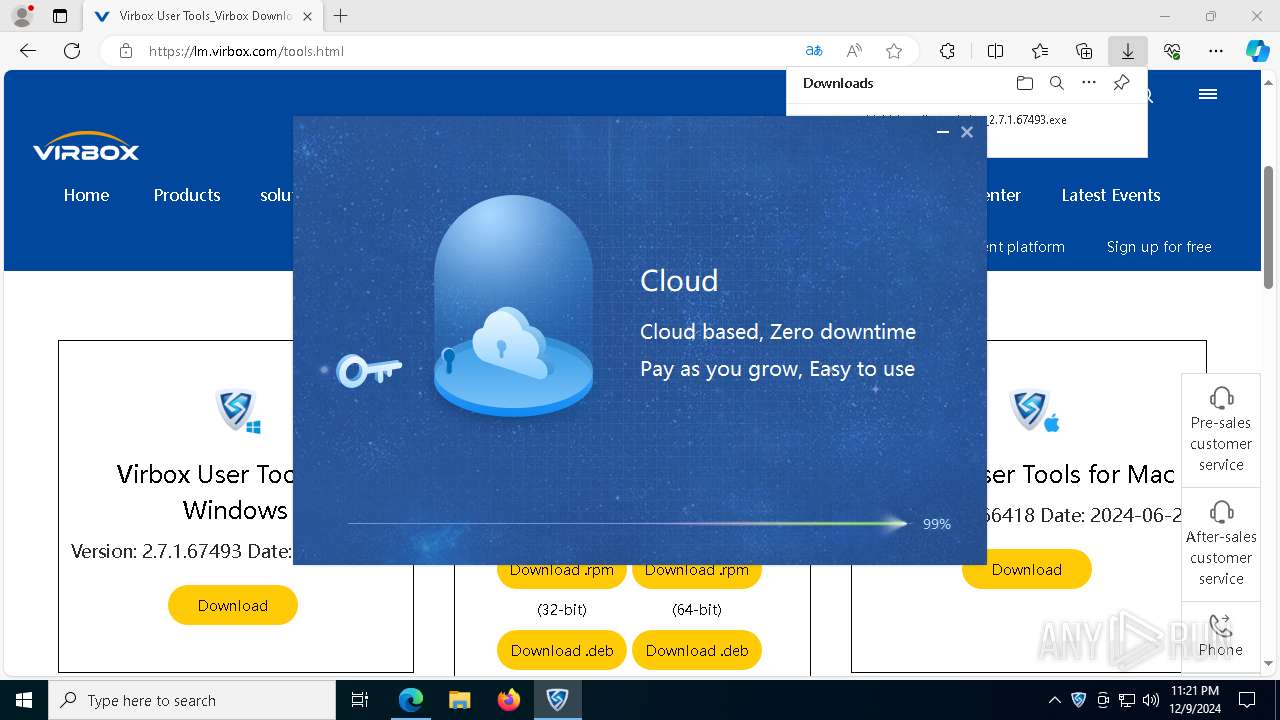Open browser essentials heart icon
Image resolution: width=1280 pixels, height=720 pixels.
pyautogui.click(x=1172, y=51)
